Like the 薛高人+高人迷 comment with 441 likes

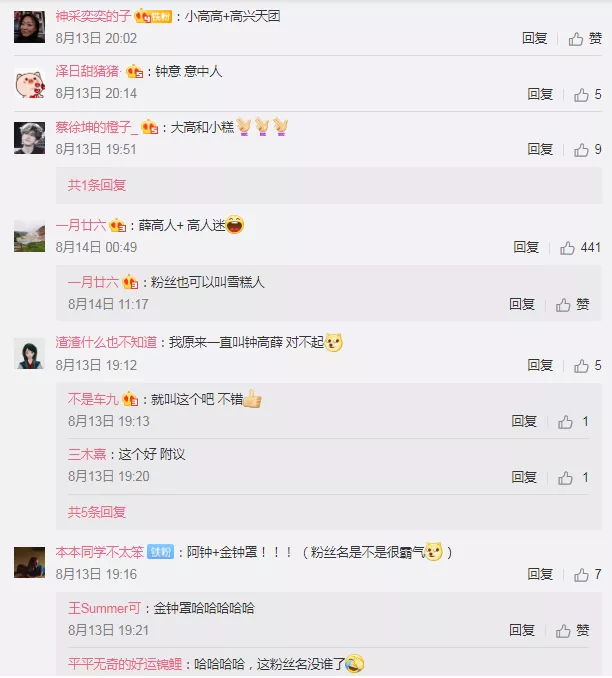[580, 248]
